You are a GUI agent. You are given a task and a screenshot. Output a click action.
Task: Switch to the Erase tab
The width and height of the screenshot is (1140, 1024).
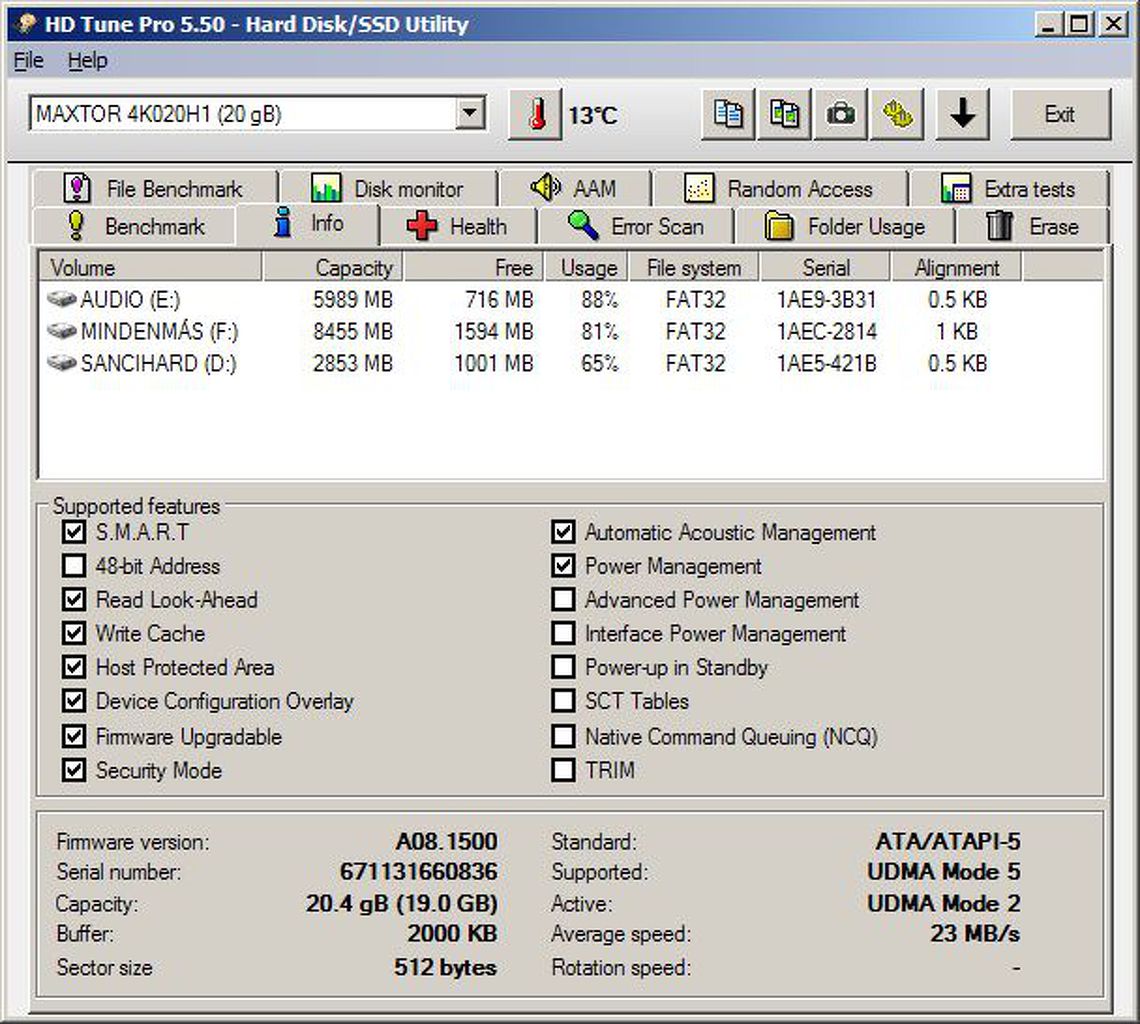1032,226
